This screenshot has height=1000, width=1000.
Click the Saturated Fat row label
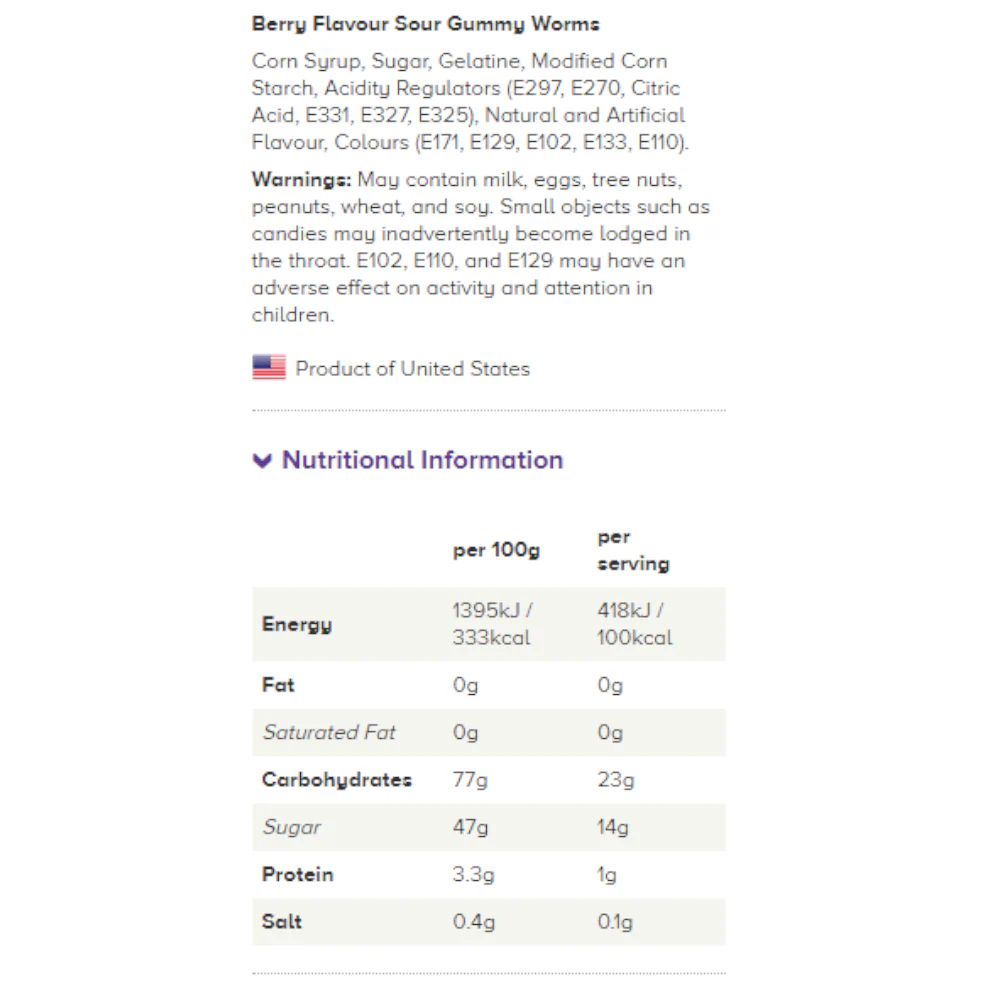coord(329,732)
